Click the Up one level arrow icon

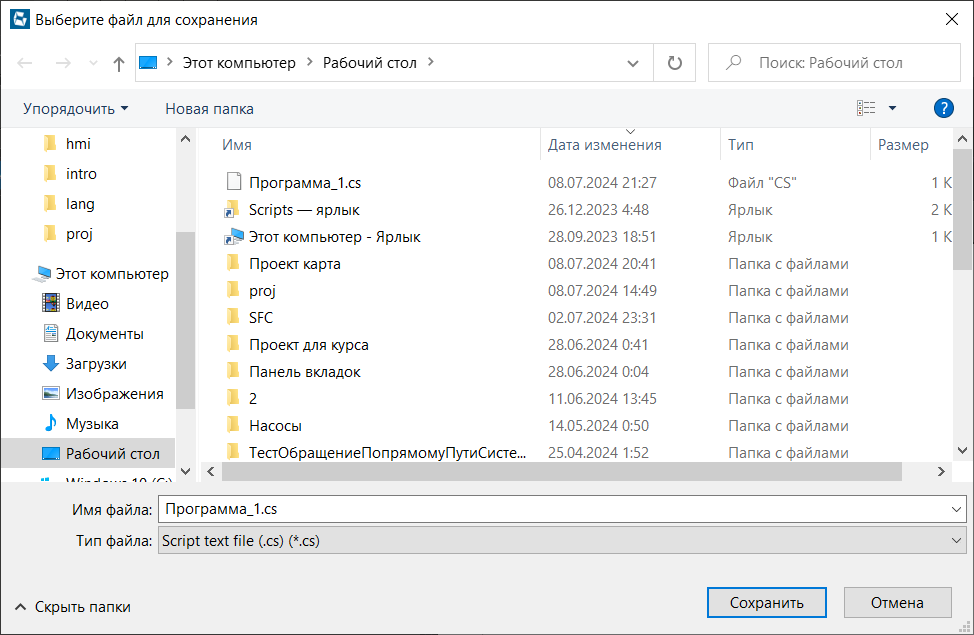click(119, 63)
